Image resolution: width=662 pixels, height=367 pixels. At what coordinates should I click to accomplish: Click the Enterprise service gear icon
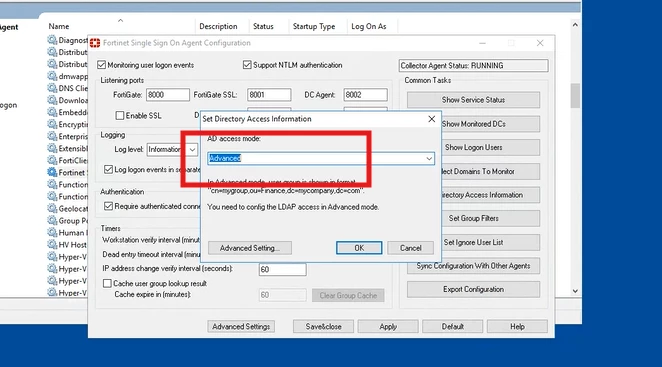click(x=52, y=136)
